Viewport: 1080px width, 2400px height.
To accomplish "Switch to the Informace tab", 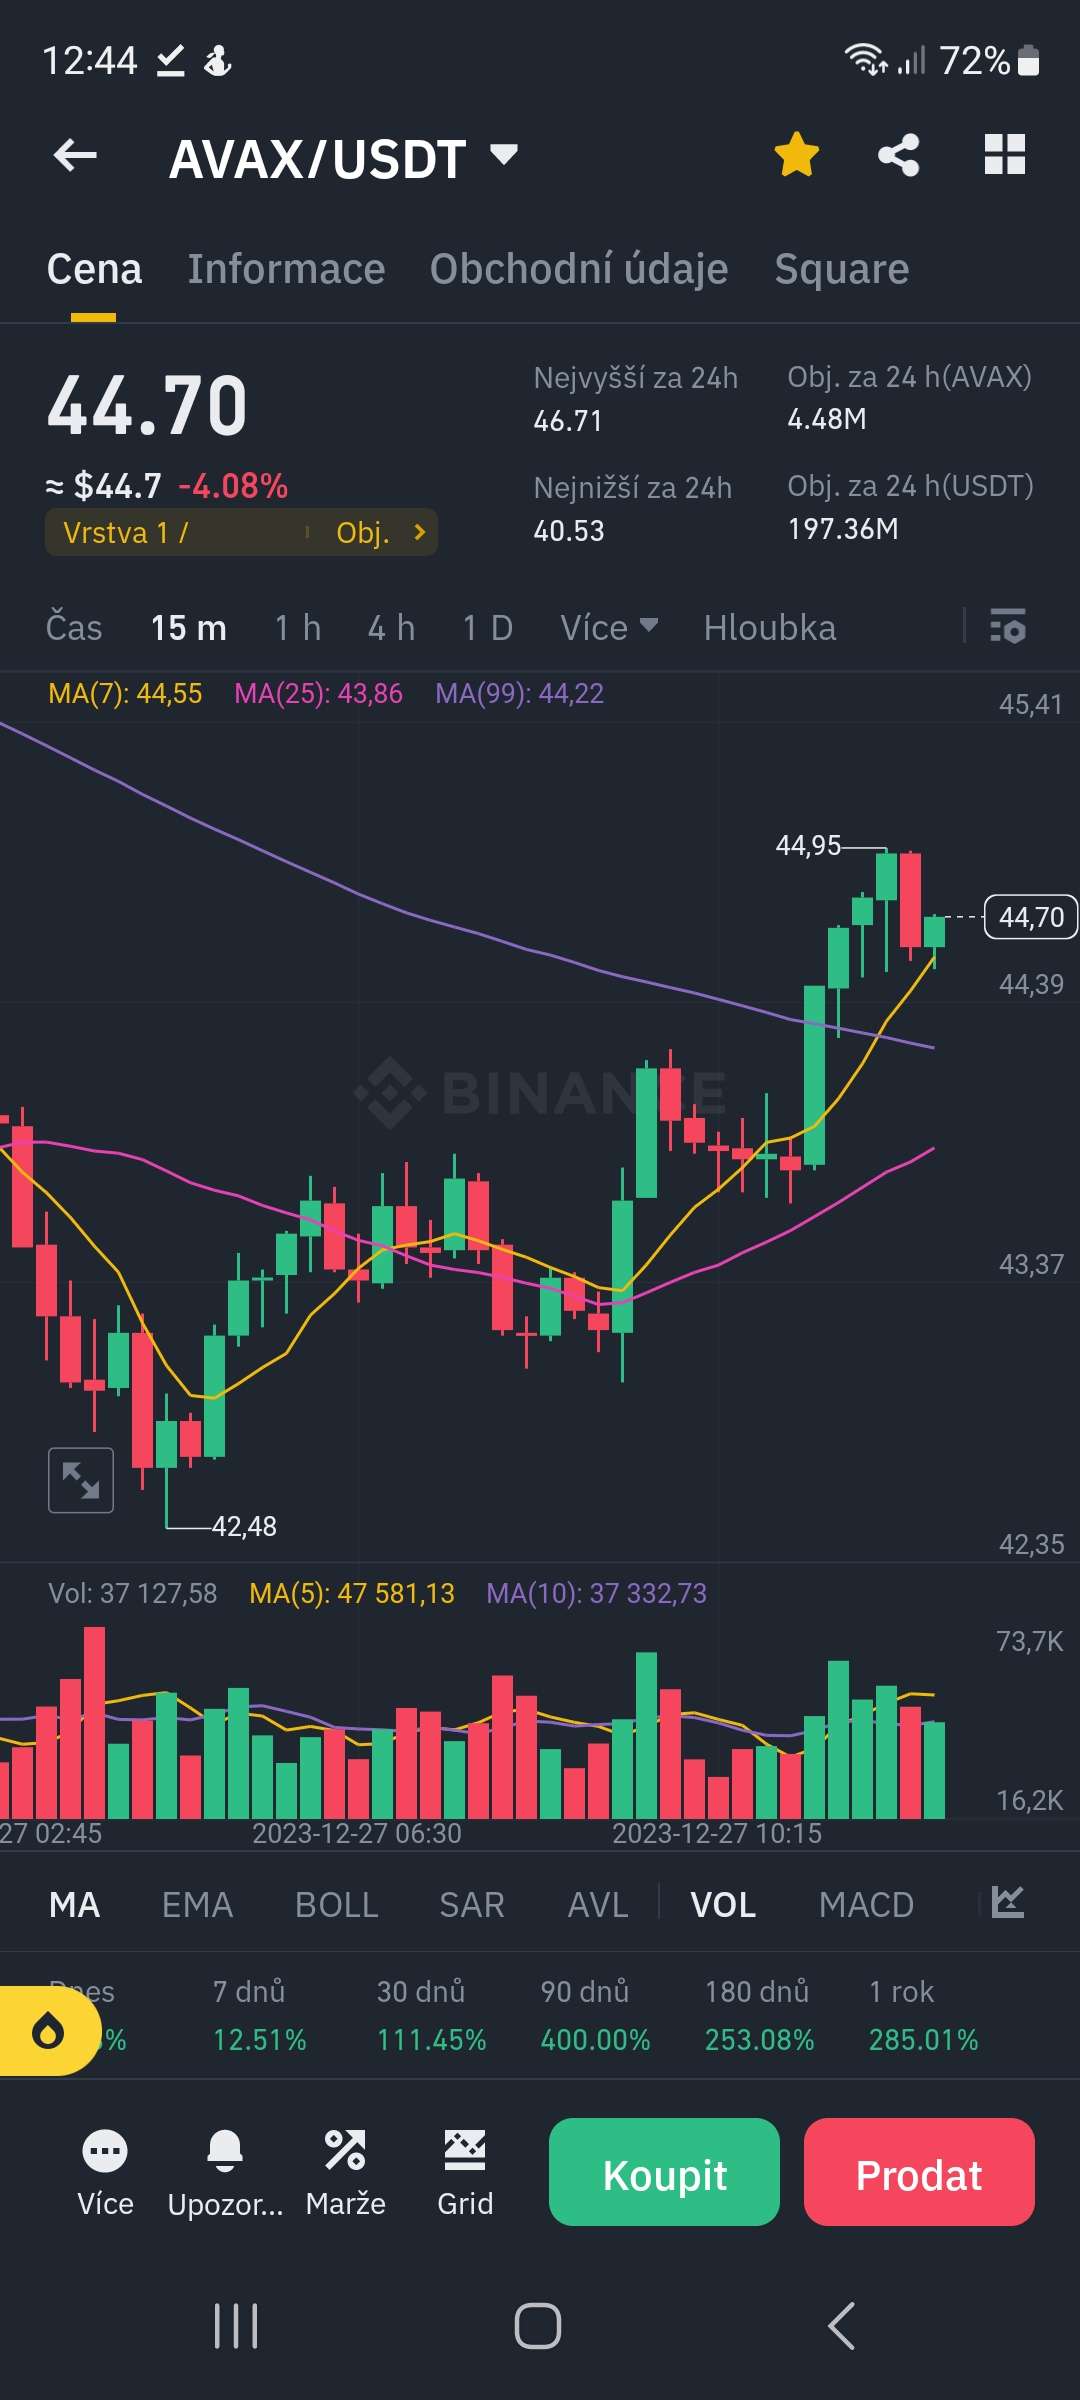I will point(286,269).
